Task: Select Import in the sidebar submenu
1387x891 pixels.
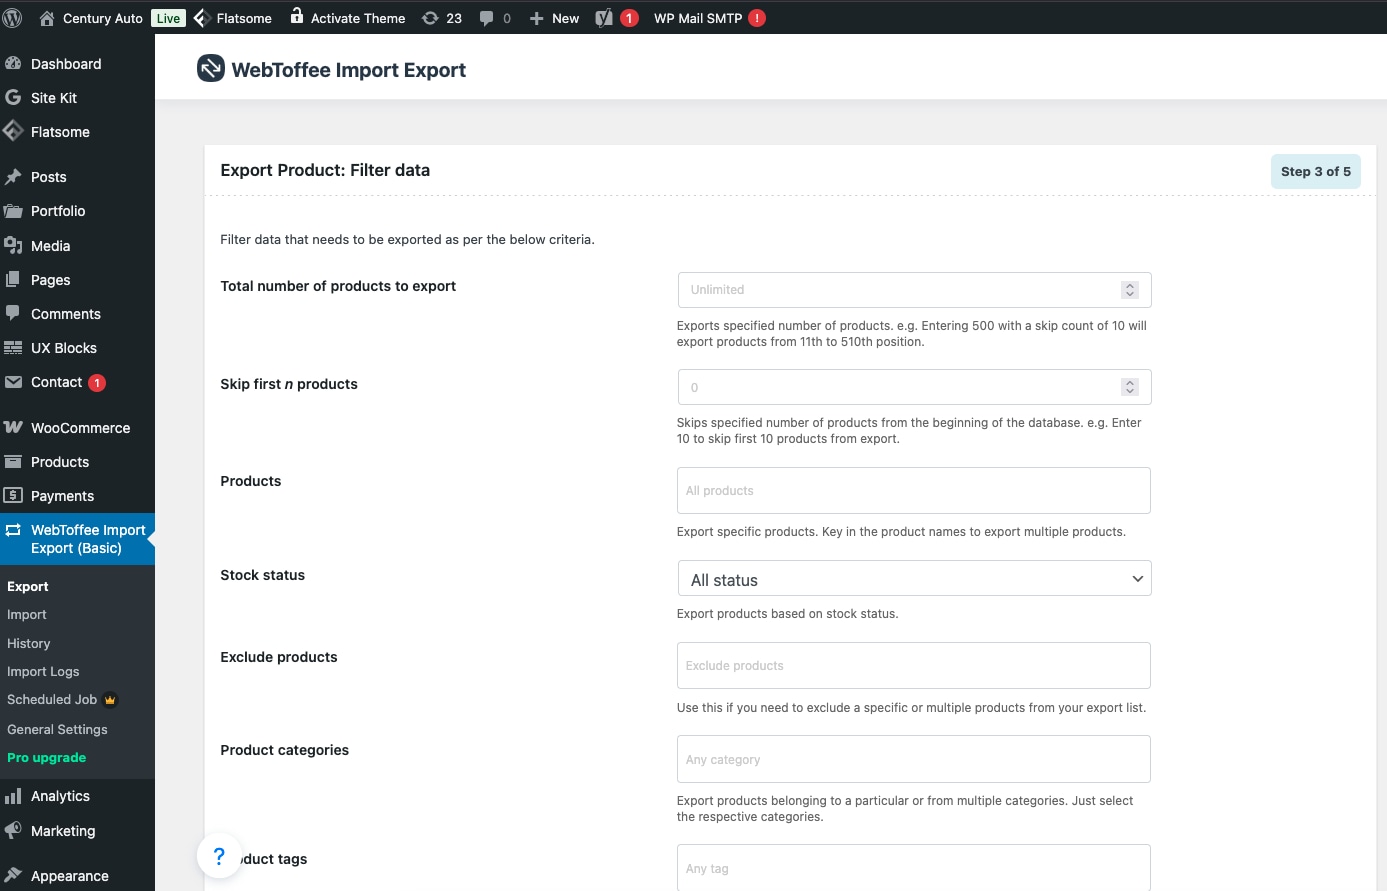Action: 27,615
